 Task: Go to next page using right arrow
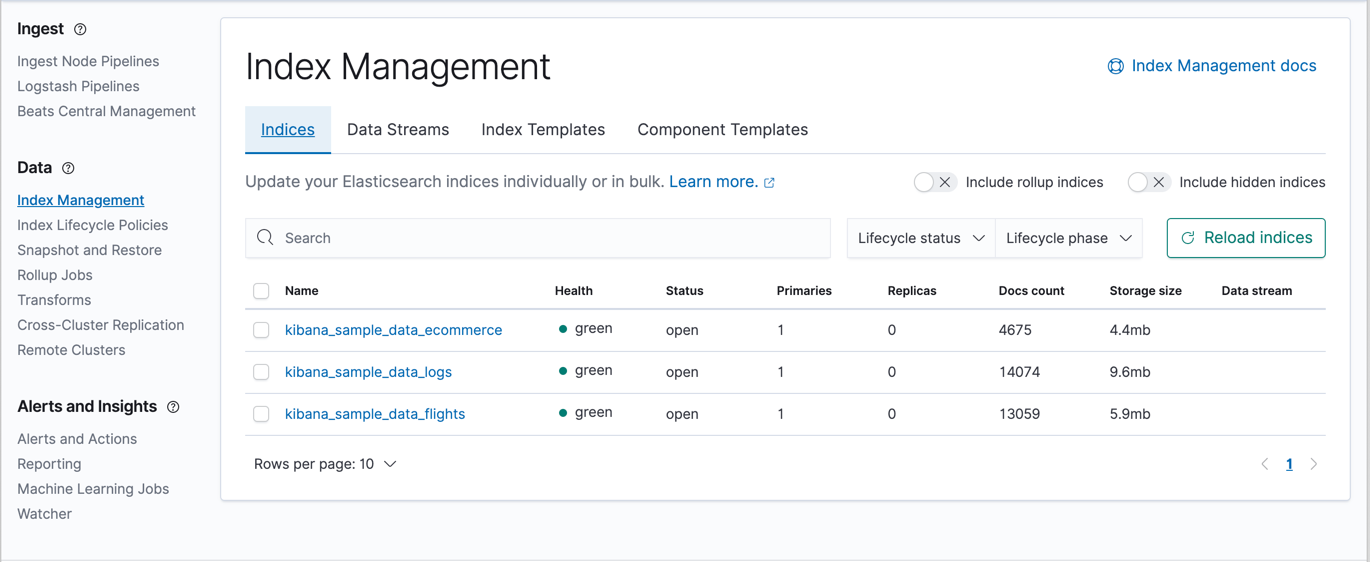tap(1314, 464)
